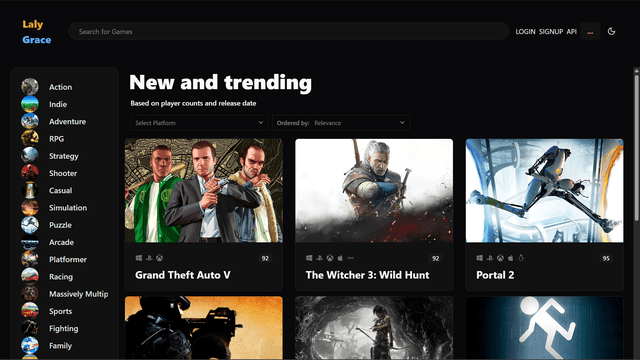Click the 92 score badge on Grand Theft Auto V
This screenshot has height=360, width=640.
point(265,258)
